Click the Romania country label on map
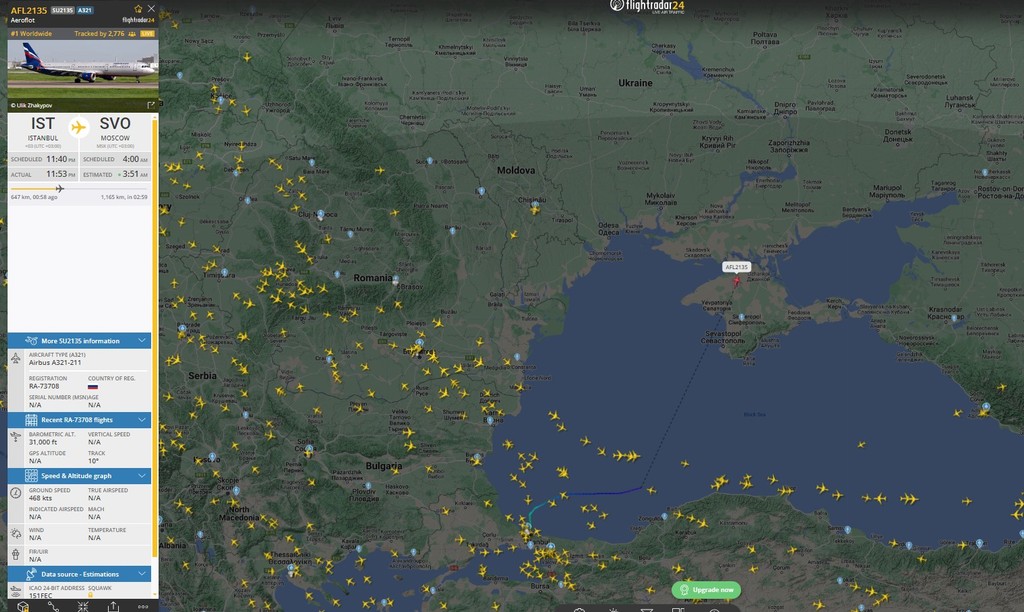1024x612 pixels. tap(373, 278)
